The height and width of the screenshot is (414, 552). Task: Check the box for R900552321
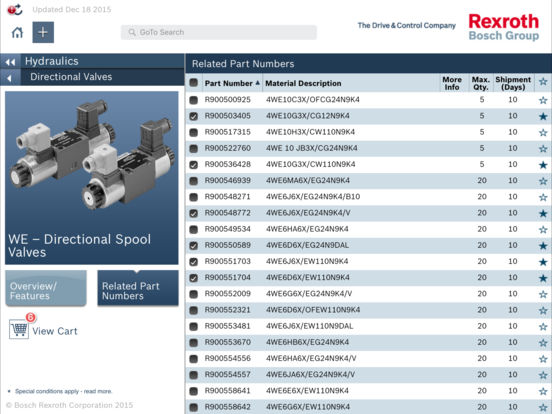194,310
